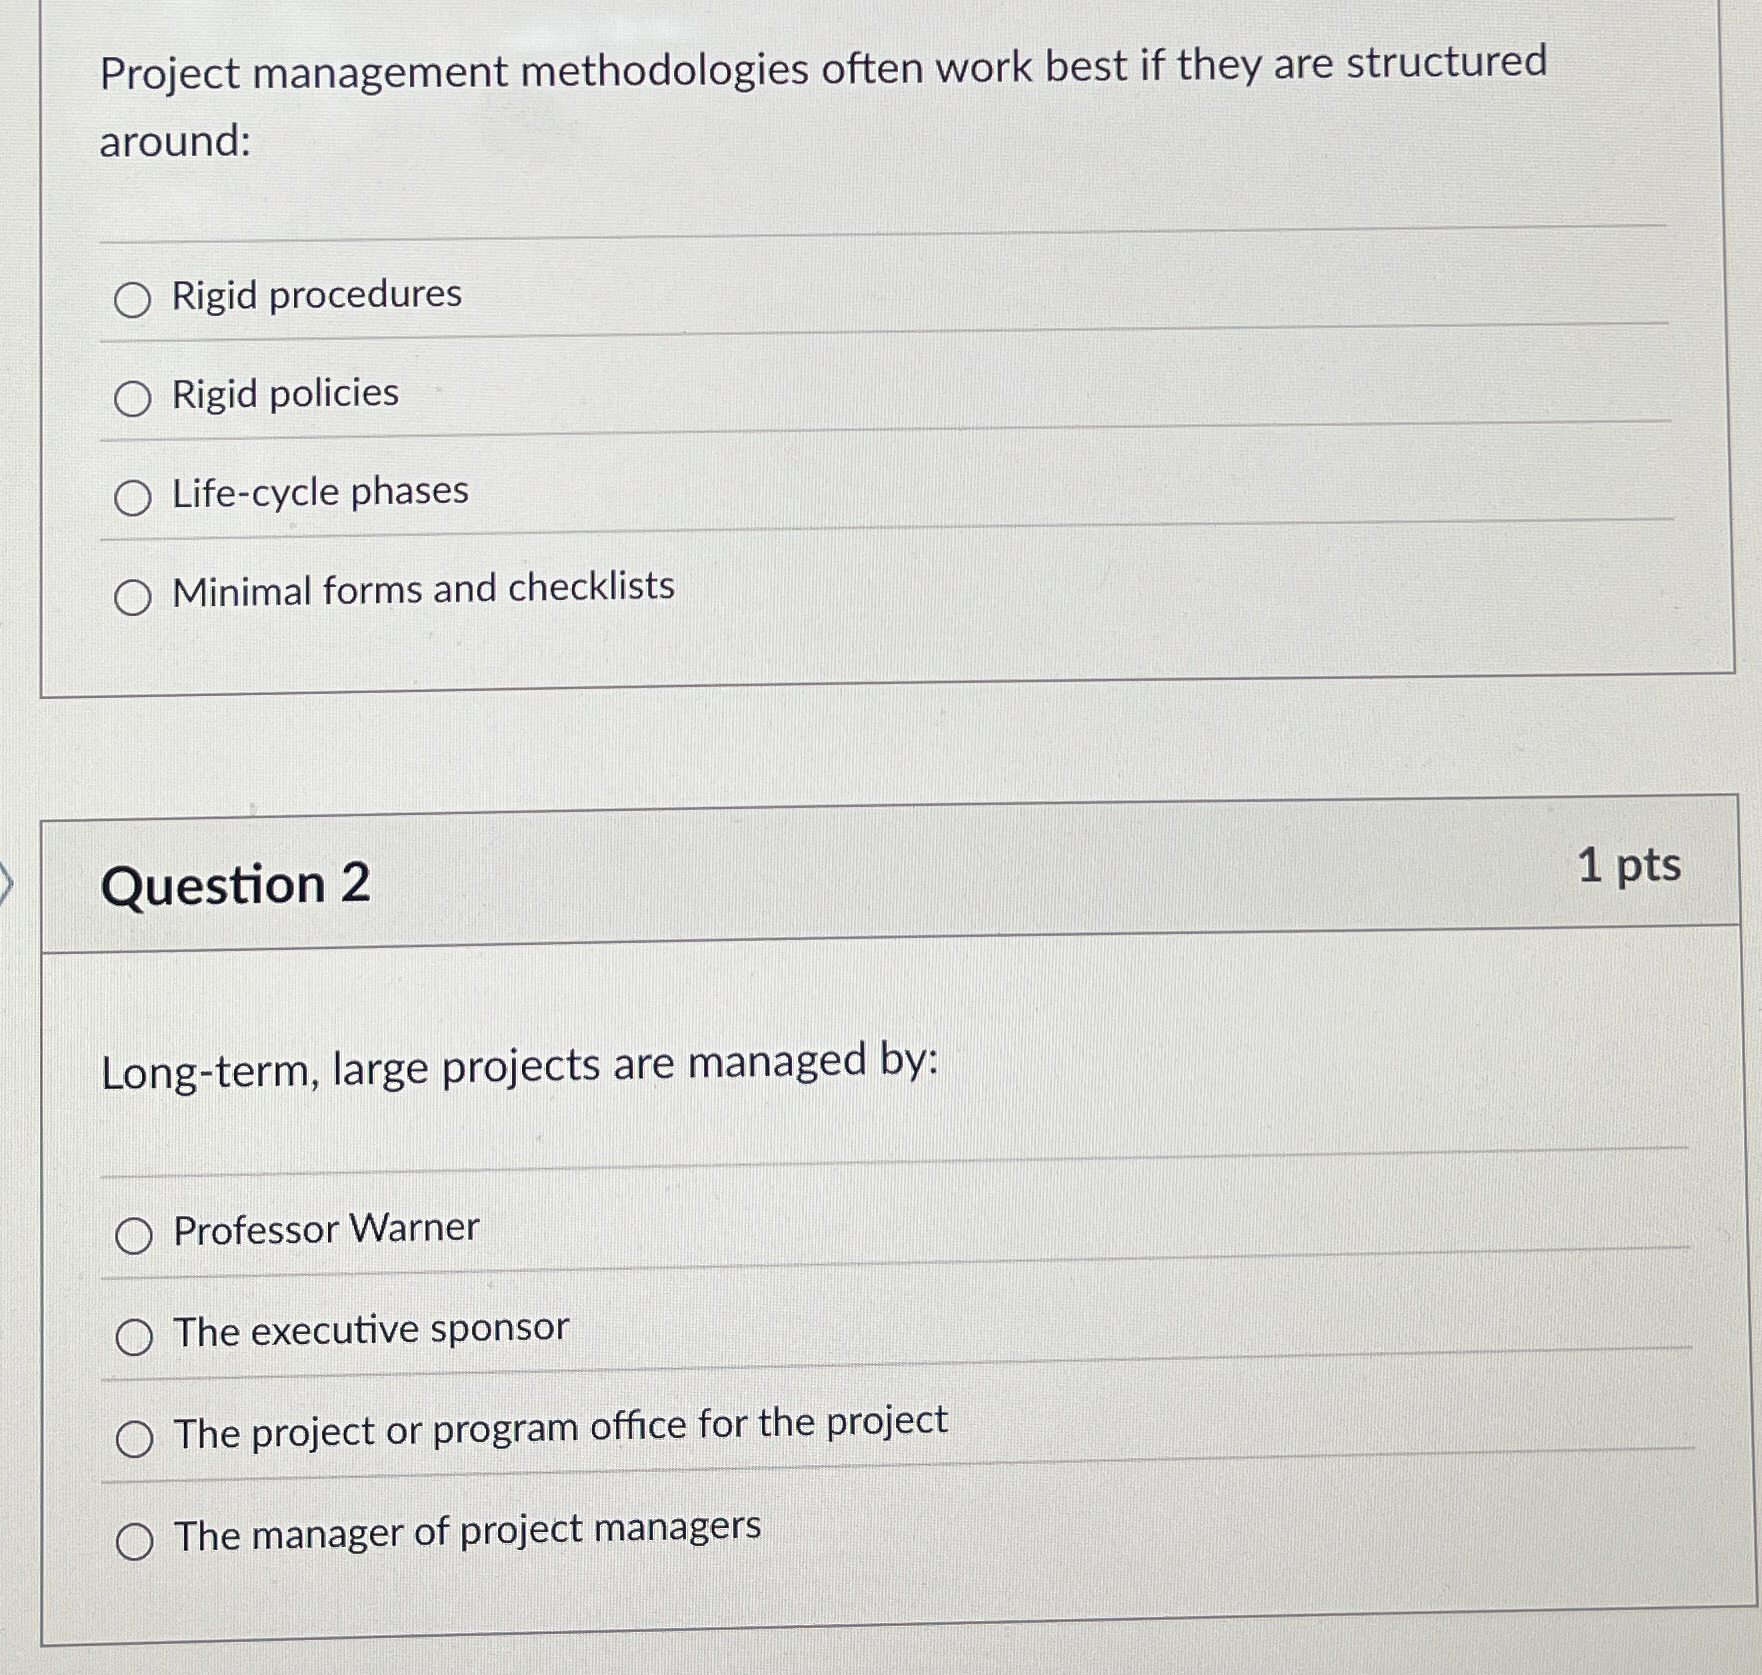Viewport: 1762px width, 1675px height.
Task: Select the "Rigid procedures" answer option
Action: click(131, 296)
